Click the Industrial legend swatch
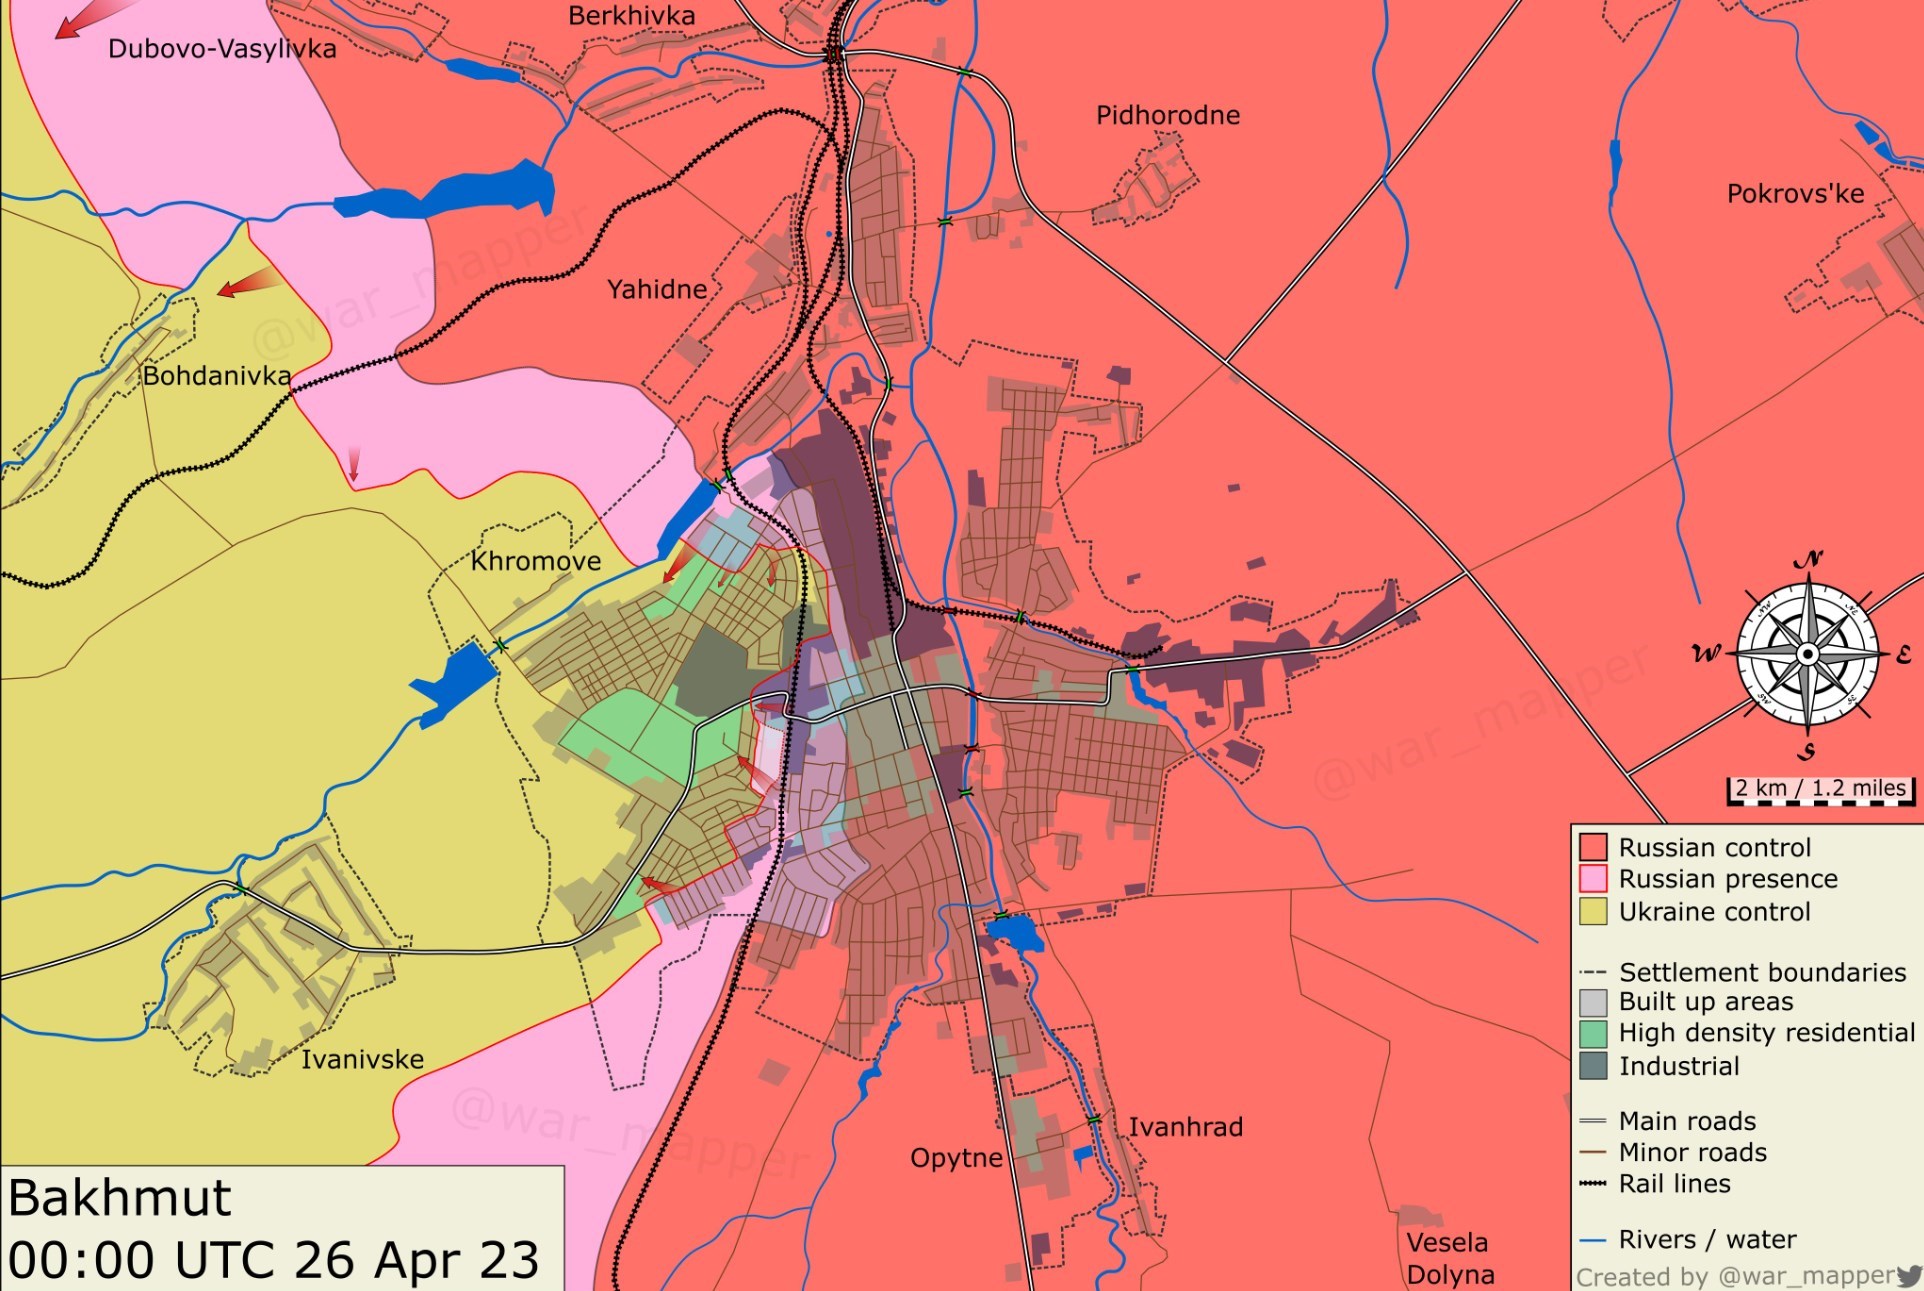 1593,1066
